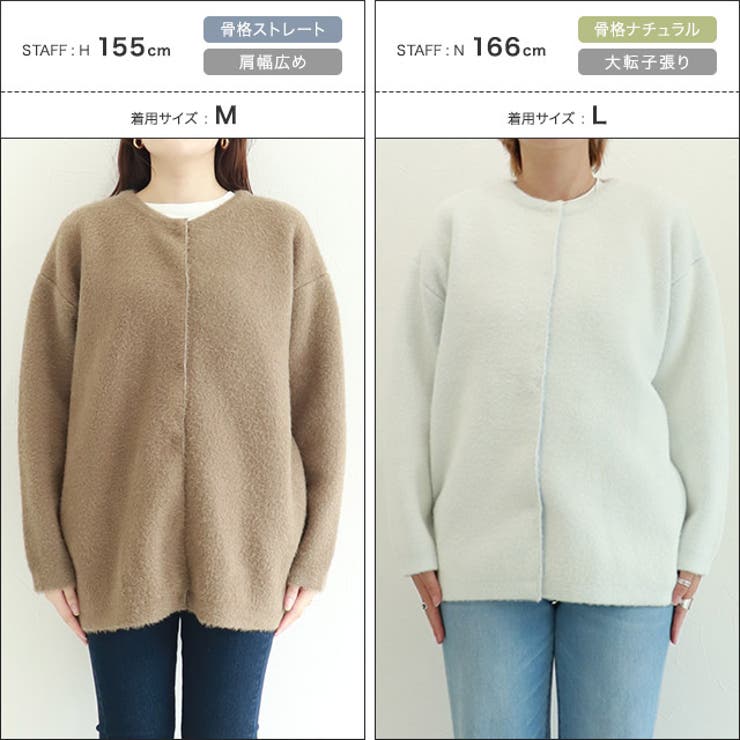Click the STAFF : H label
Viewport: 740px width, 740px height.
coord(56,50)
